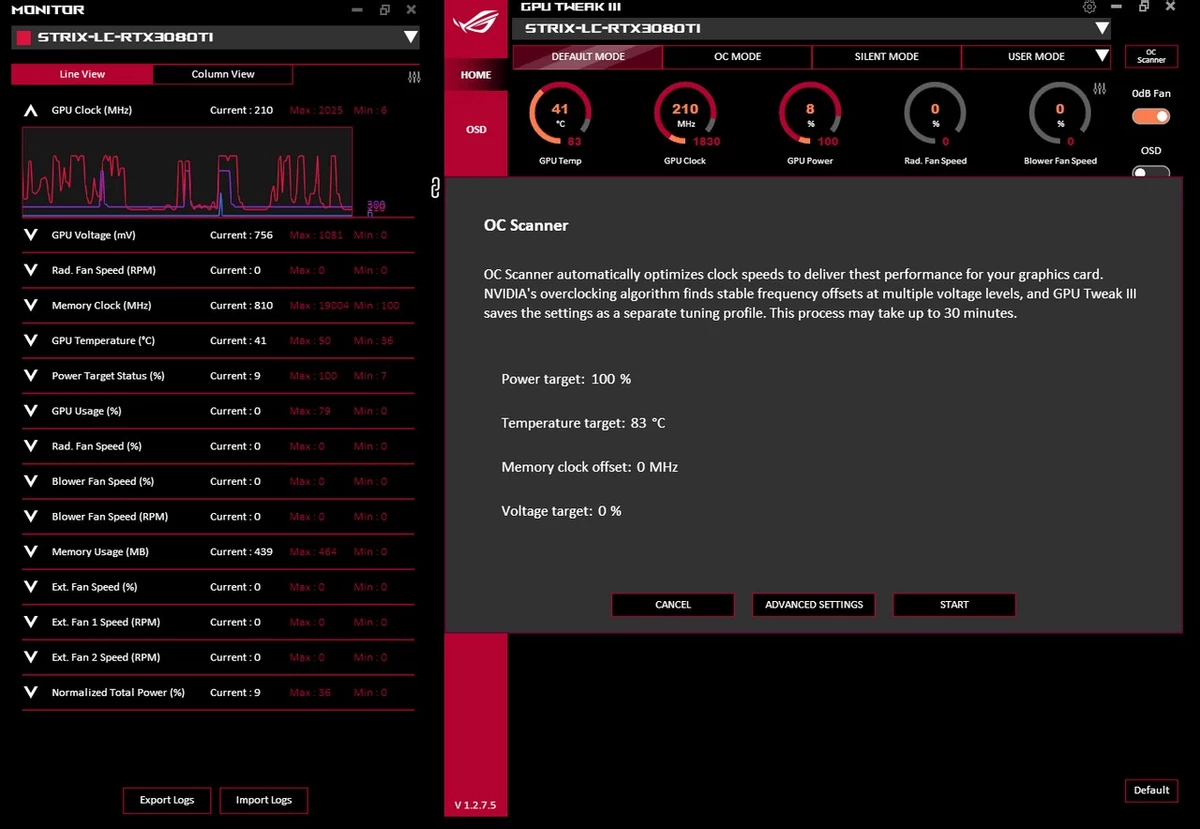Switch to Line View tab
Image resolution: width=1200 pixels, height=829 pixels.
point(82,74)
